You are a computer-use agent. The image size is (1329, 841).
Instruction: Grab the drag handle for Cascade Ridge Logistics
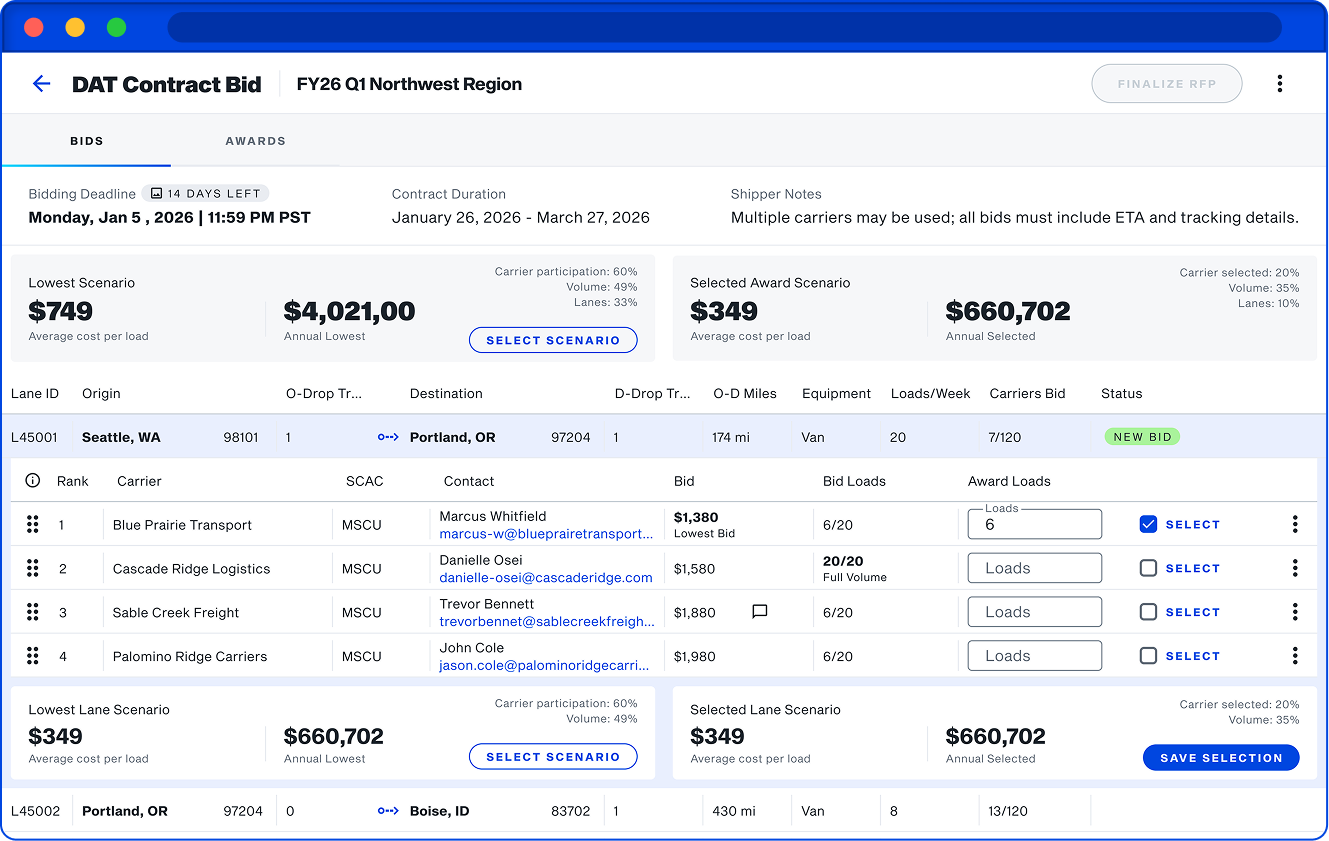[32, 568]
